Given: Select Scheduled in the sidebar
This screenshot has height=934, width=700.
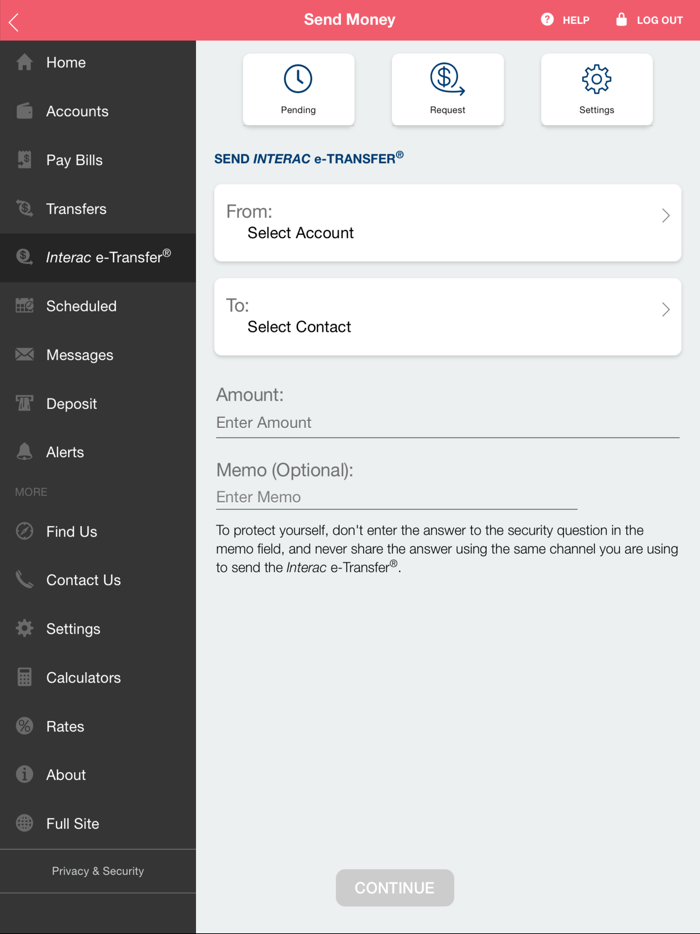Looking at the screenshot, I should (81, 306).
